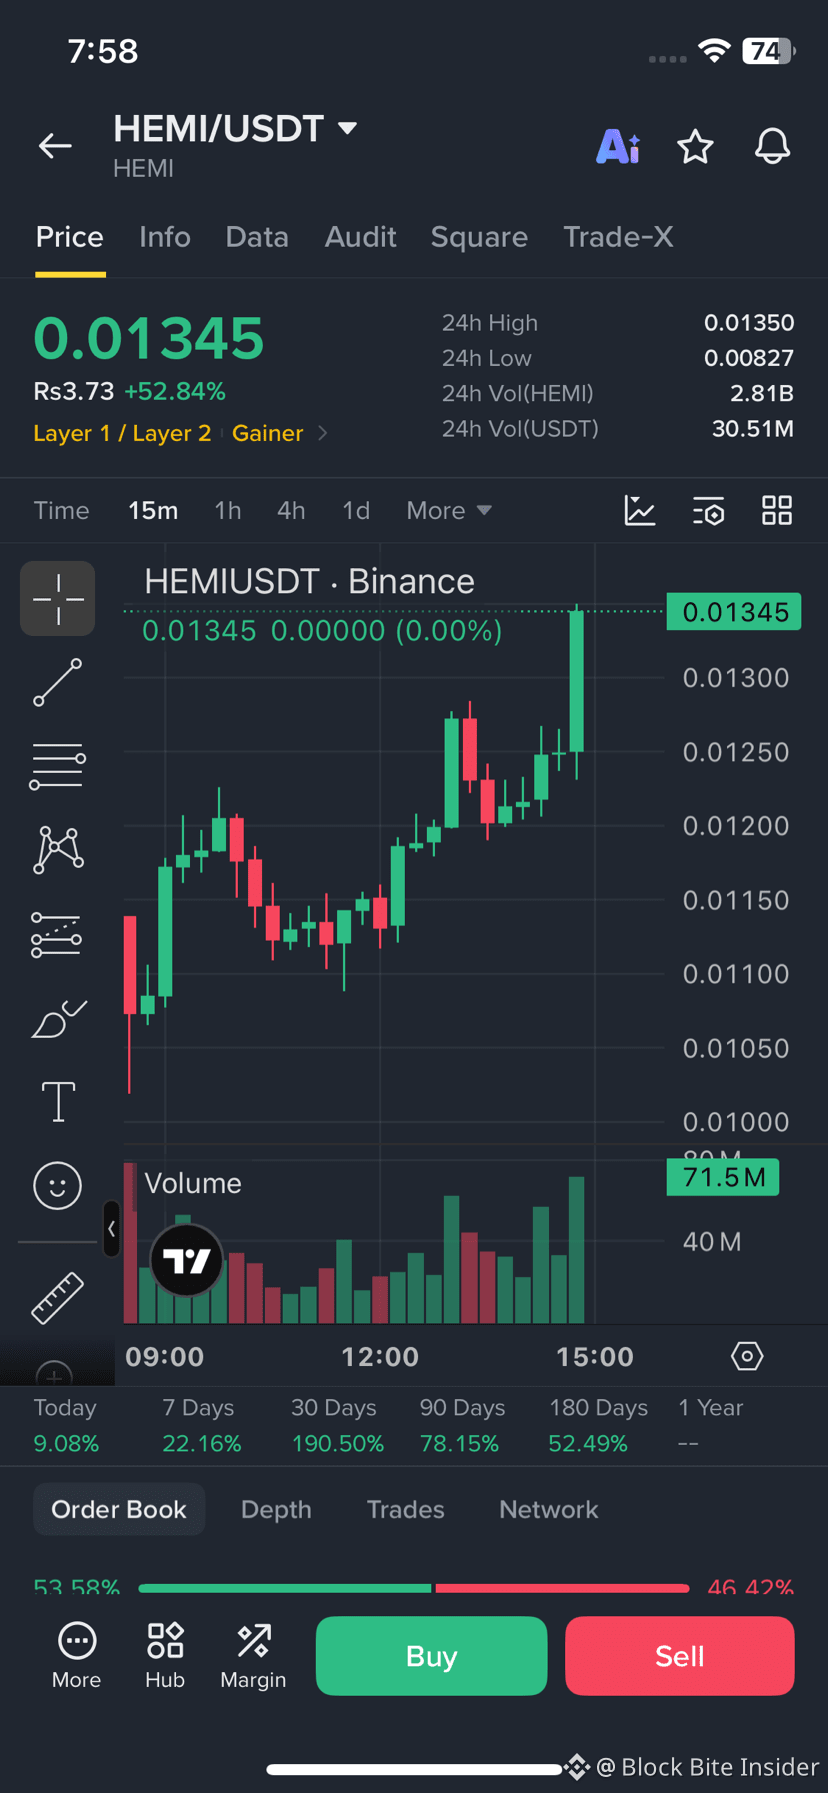Select the forecasting position tool

click(x=57, y=935)
